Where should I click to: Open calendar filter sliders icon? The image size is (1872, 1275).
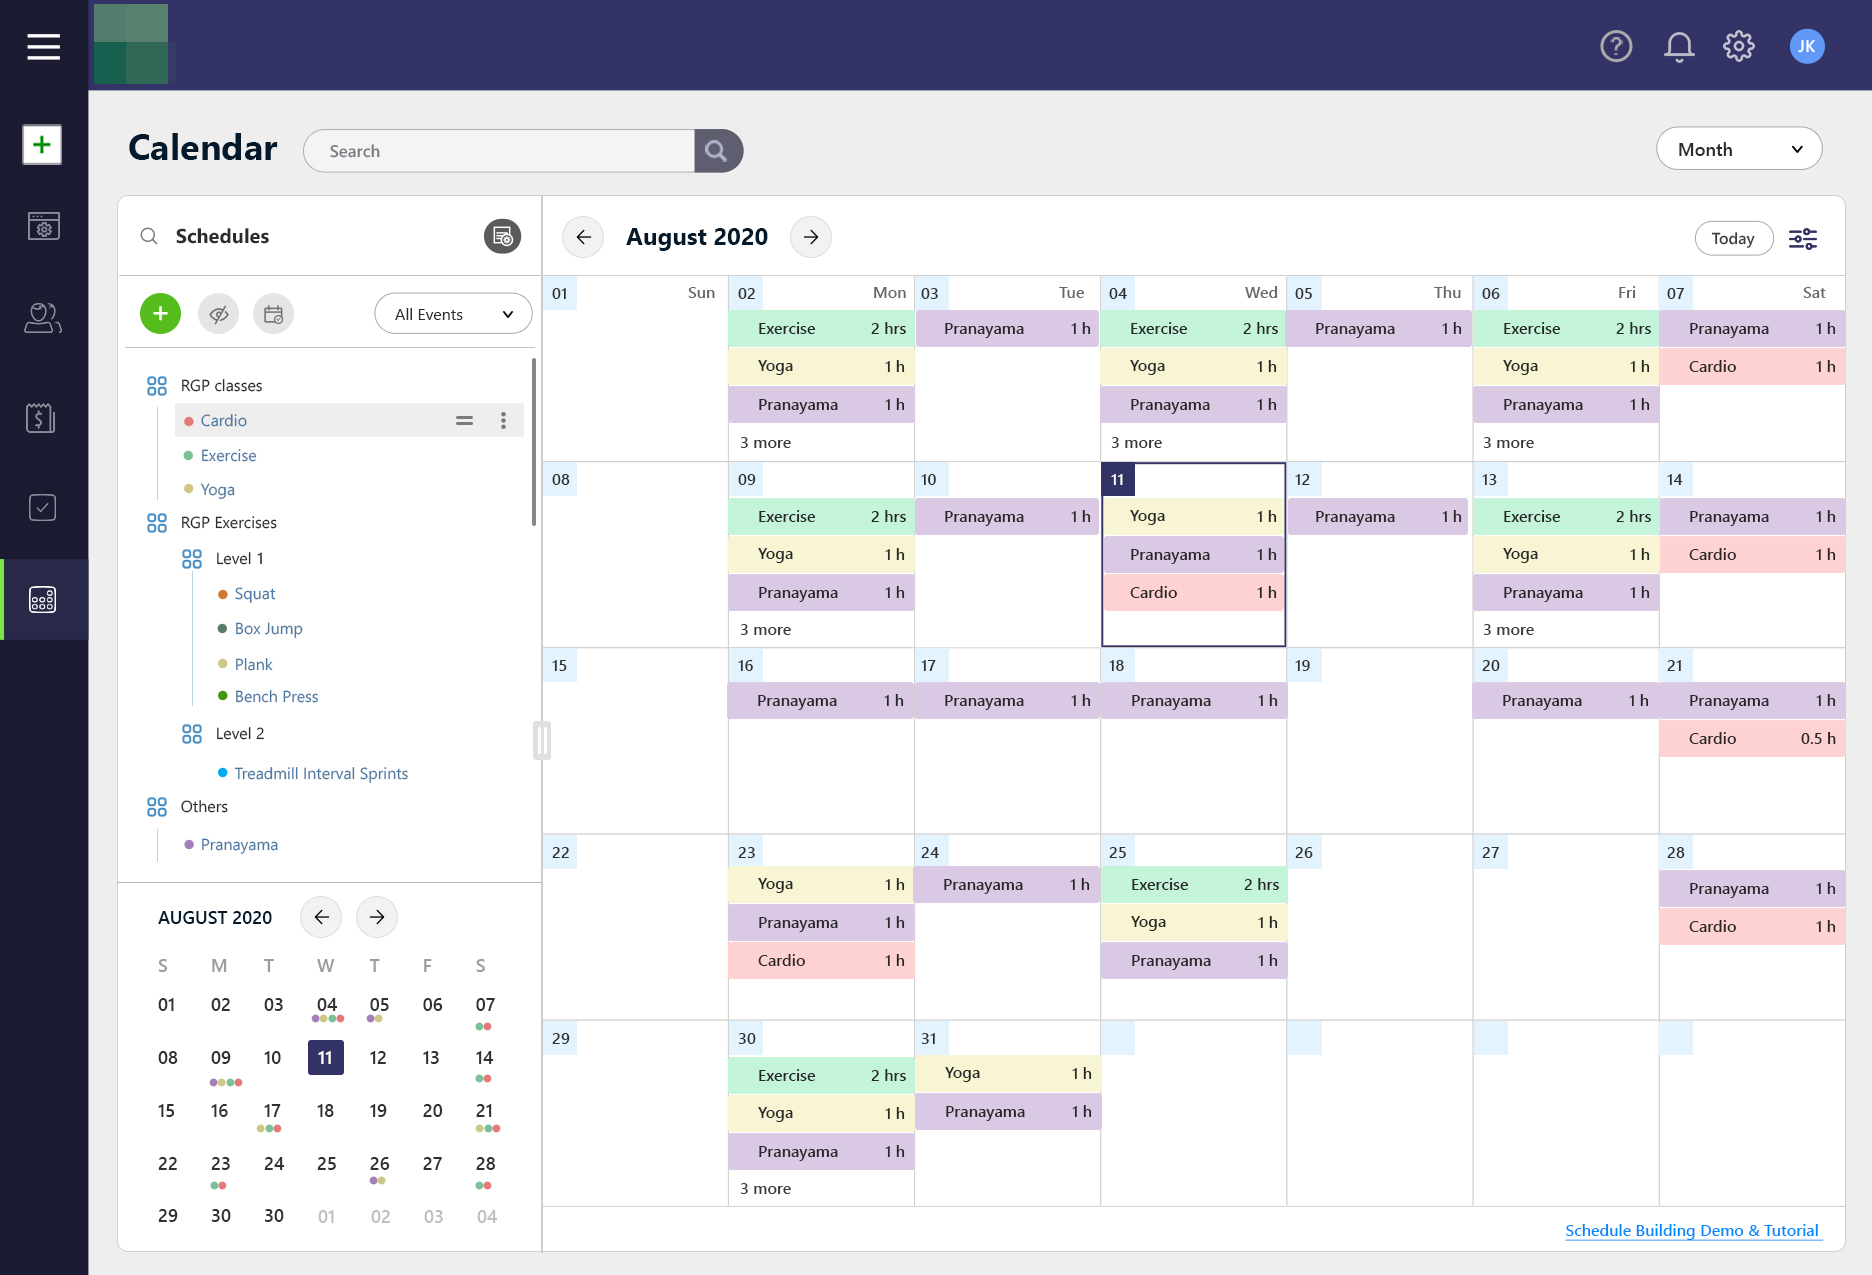(1803, 238)
